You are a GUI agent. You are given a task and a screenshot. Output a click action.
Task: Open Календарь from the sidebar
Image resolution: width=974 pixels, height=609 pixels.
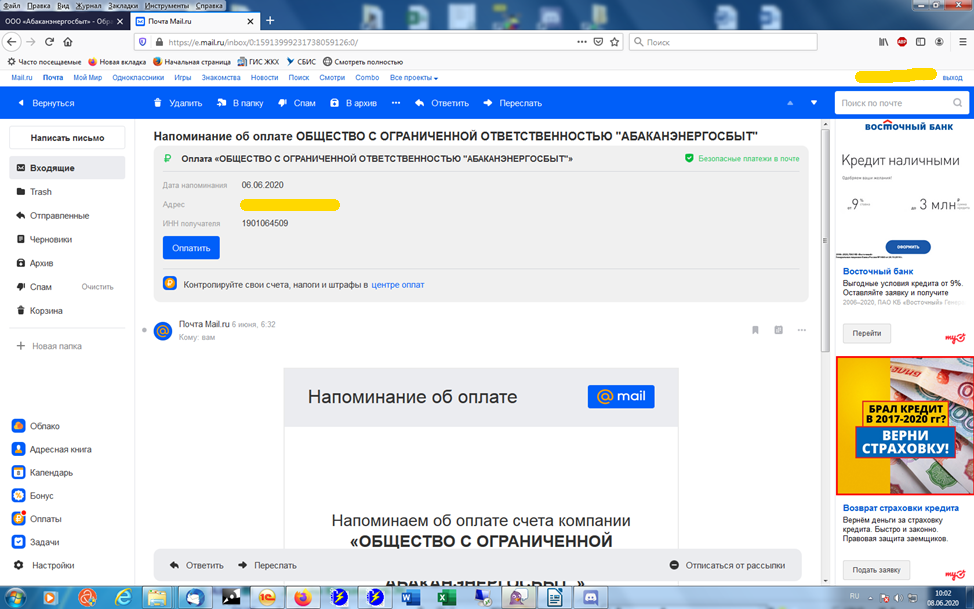coord(42,472)
